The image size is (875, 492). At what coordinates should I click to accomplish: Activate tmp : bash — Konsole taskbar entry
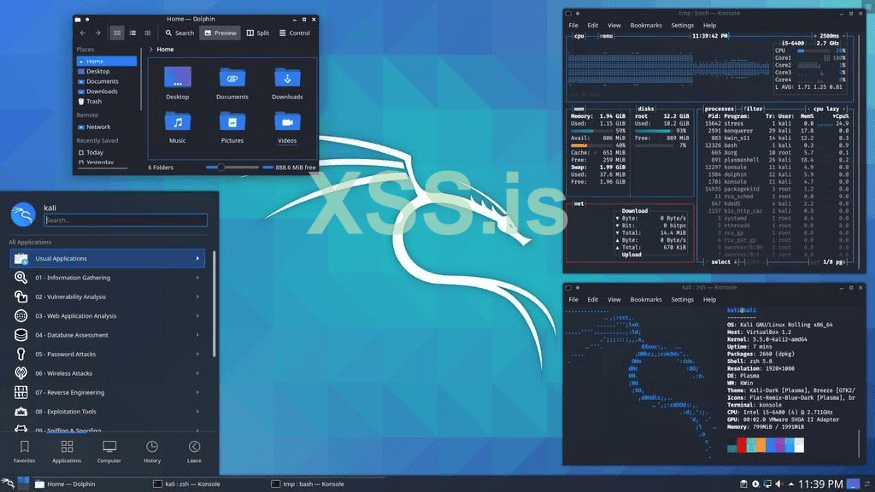(x=307, y=484)
